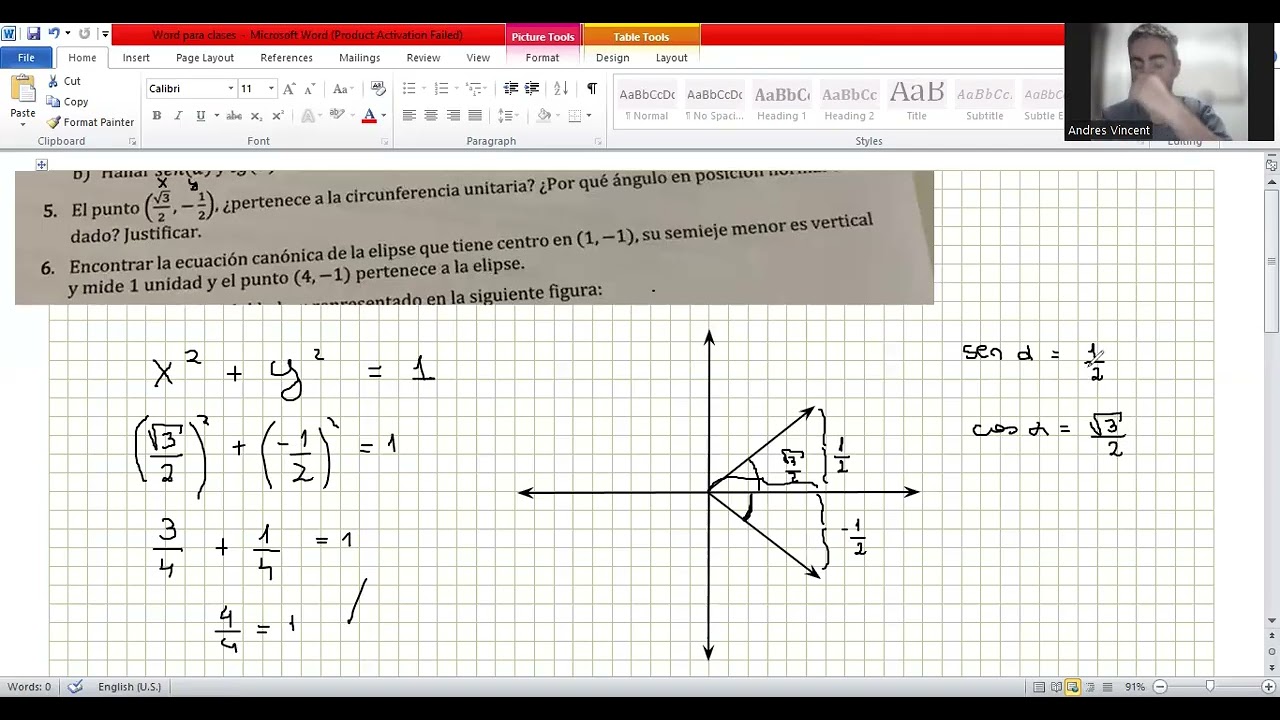Screen dimensions: 1280x720
Task: Open Table Tools Design tab
Action: [x=612, y=58]
